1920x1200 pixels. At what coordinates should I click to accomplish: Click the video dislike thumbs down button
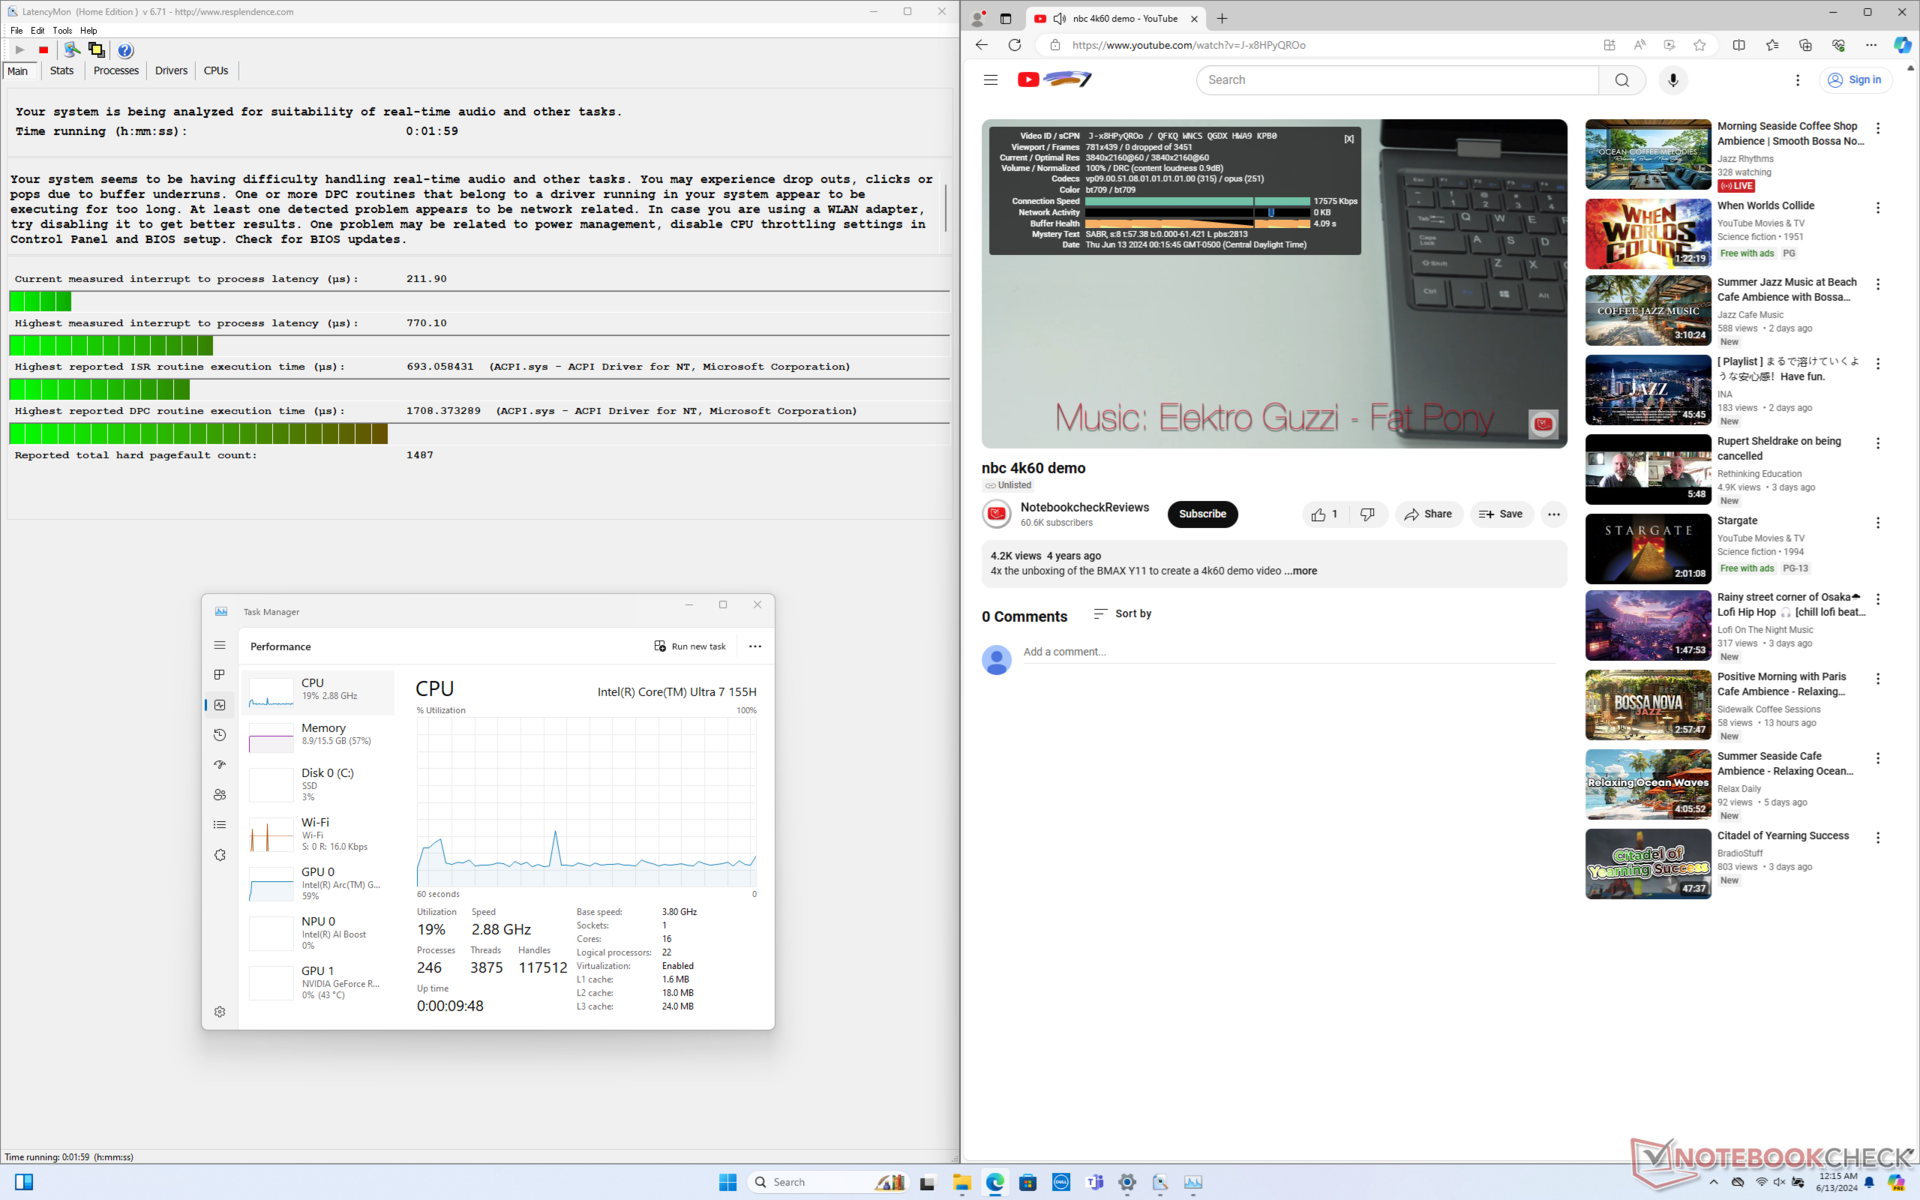pos(1367,514)
